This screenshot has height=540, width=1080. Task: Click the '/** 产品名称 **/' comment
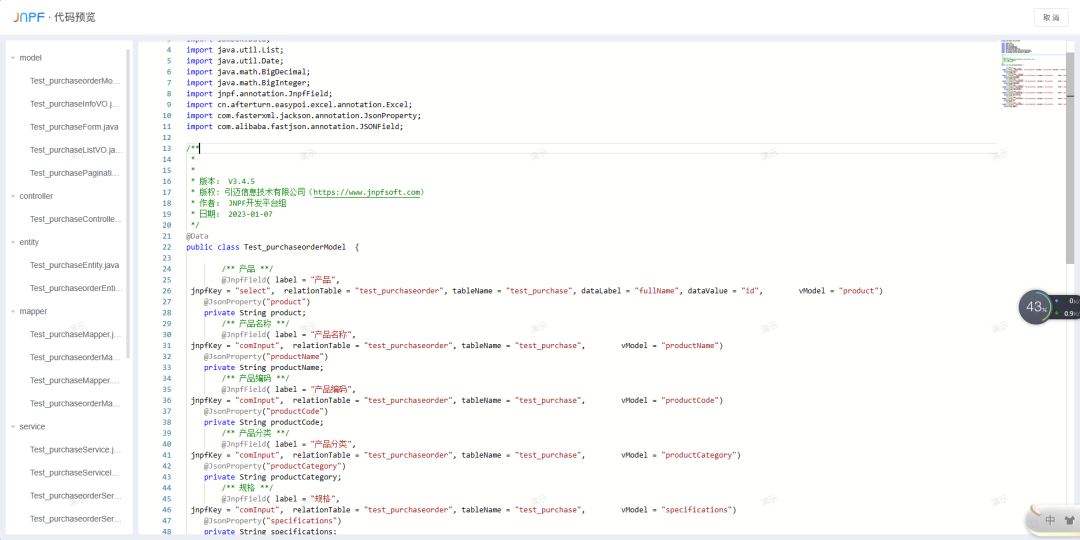coord(256,324)
